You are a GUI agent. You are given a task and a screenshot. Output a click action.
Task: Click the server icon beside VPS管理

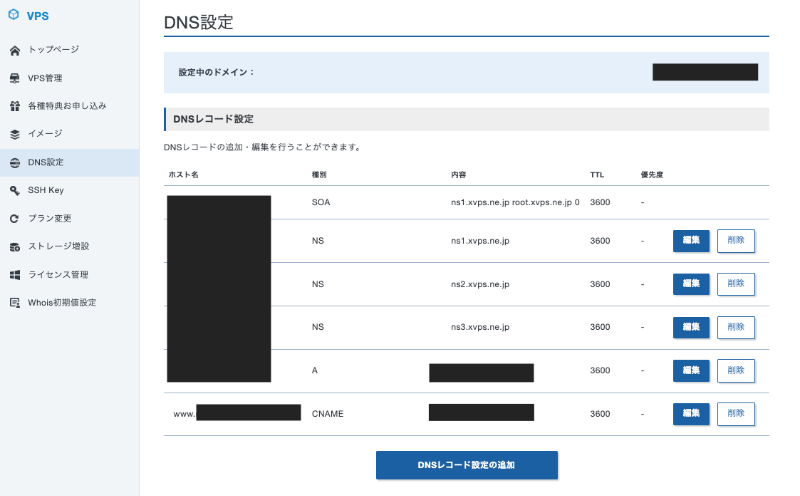[x=14, y=78]
